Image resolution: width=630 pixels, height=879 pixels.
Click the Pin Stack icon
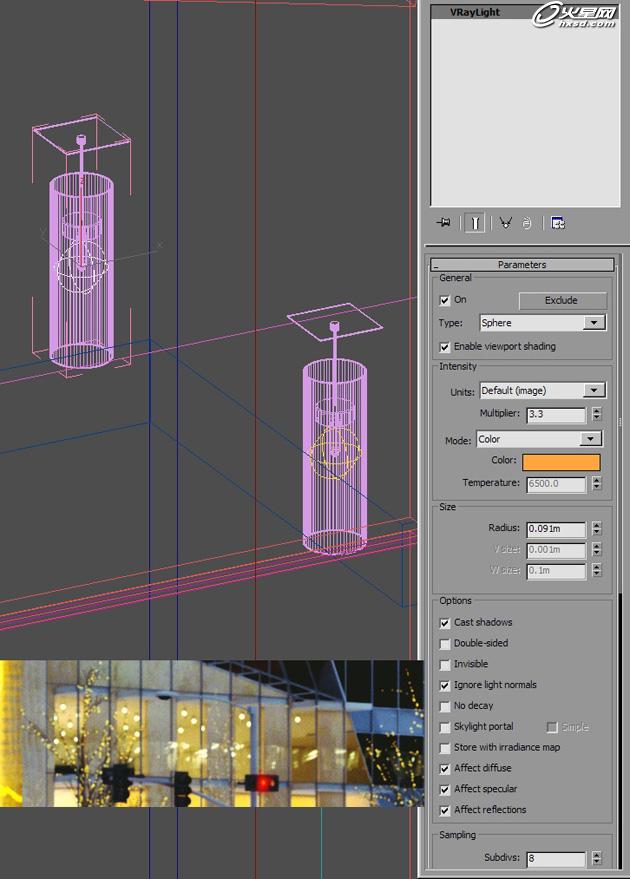coord(443,223)
